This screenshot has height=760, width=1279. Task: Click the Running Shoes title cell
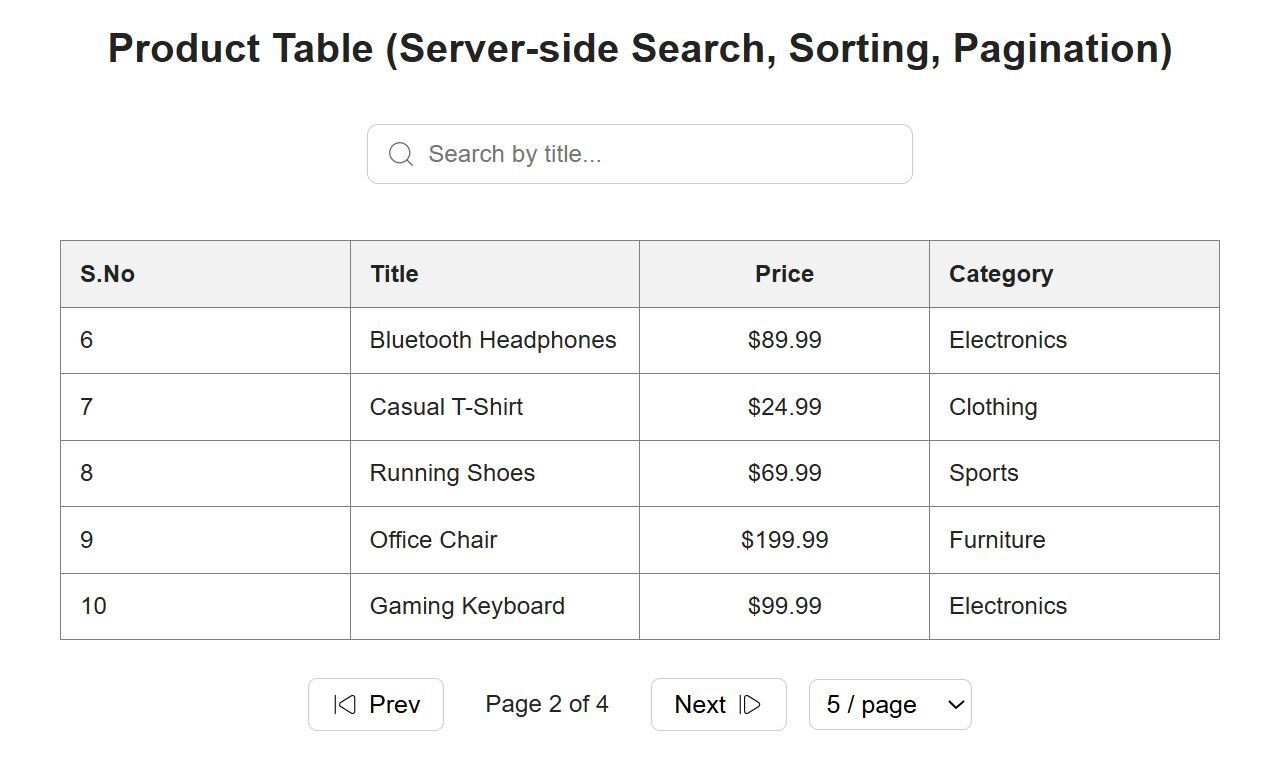[452, 473]
